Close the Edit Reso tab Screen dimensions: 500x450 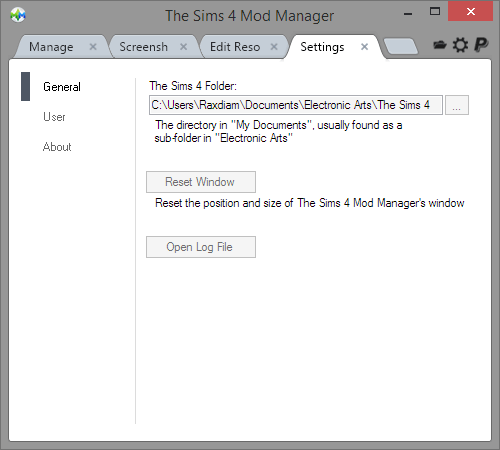pos(274,47)
